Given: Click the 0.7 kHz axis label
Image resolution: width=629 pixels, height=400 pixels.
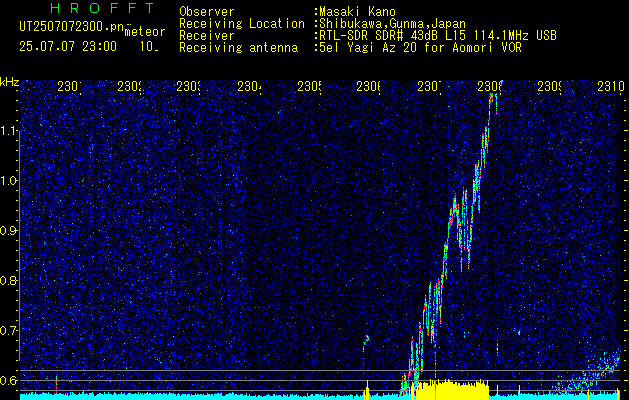Looking at the screenshot, I should pyautogui.click(x=9, y=331).
